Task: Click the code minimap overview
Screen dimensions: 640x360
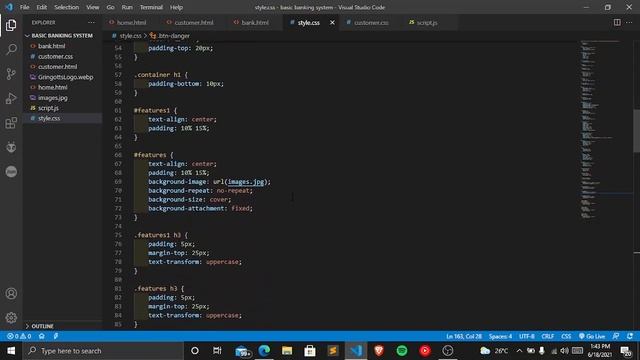Action: click(x=606, y=131)
